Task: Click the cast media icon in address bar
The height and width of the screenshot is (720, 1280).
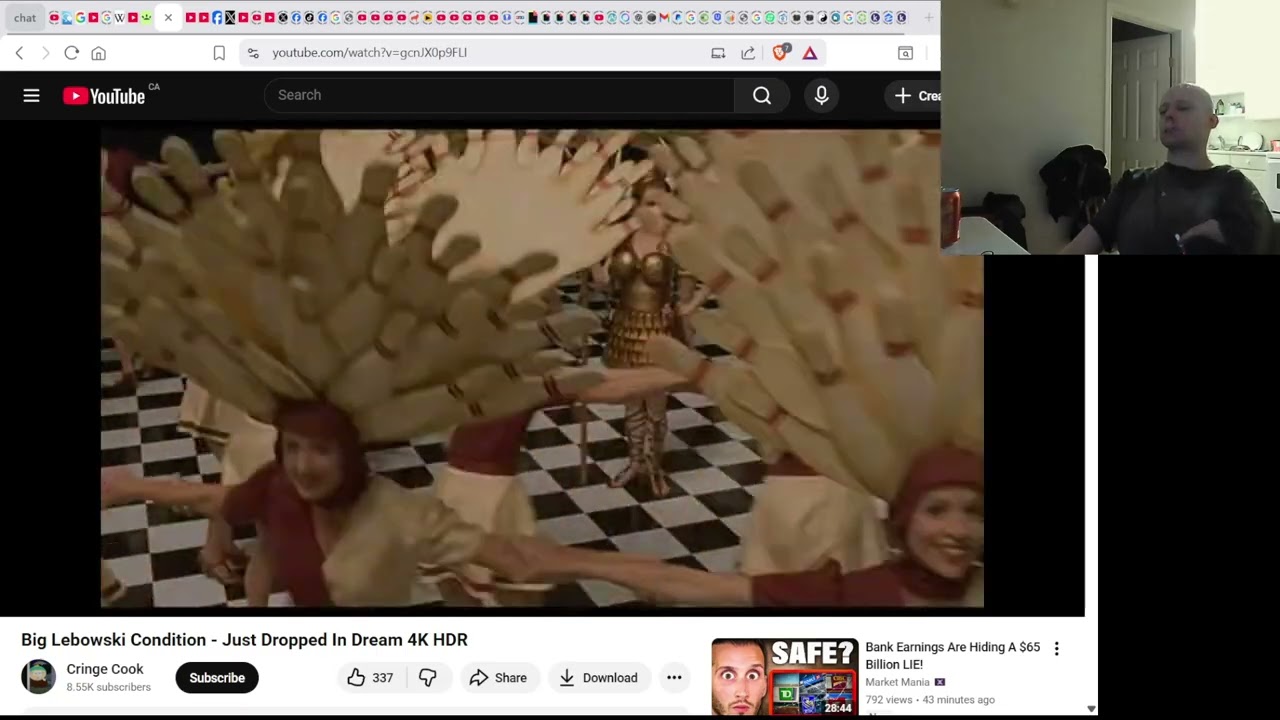Action: click(x=718, y=53)
